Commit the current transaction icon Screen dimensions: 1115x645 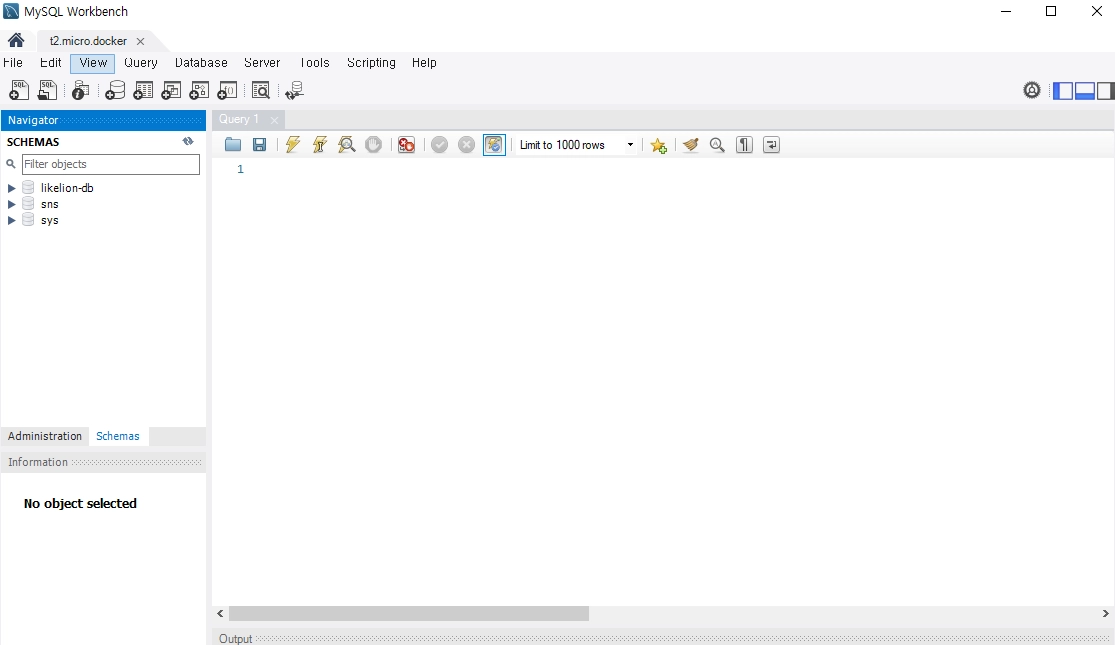tap(439, 145)
